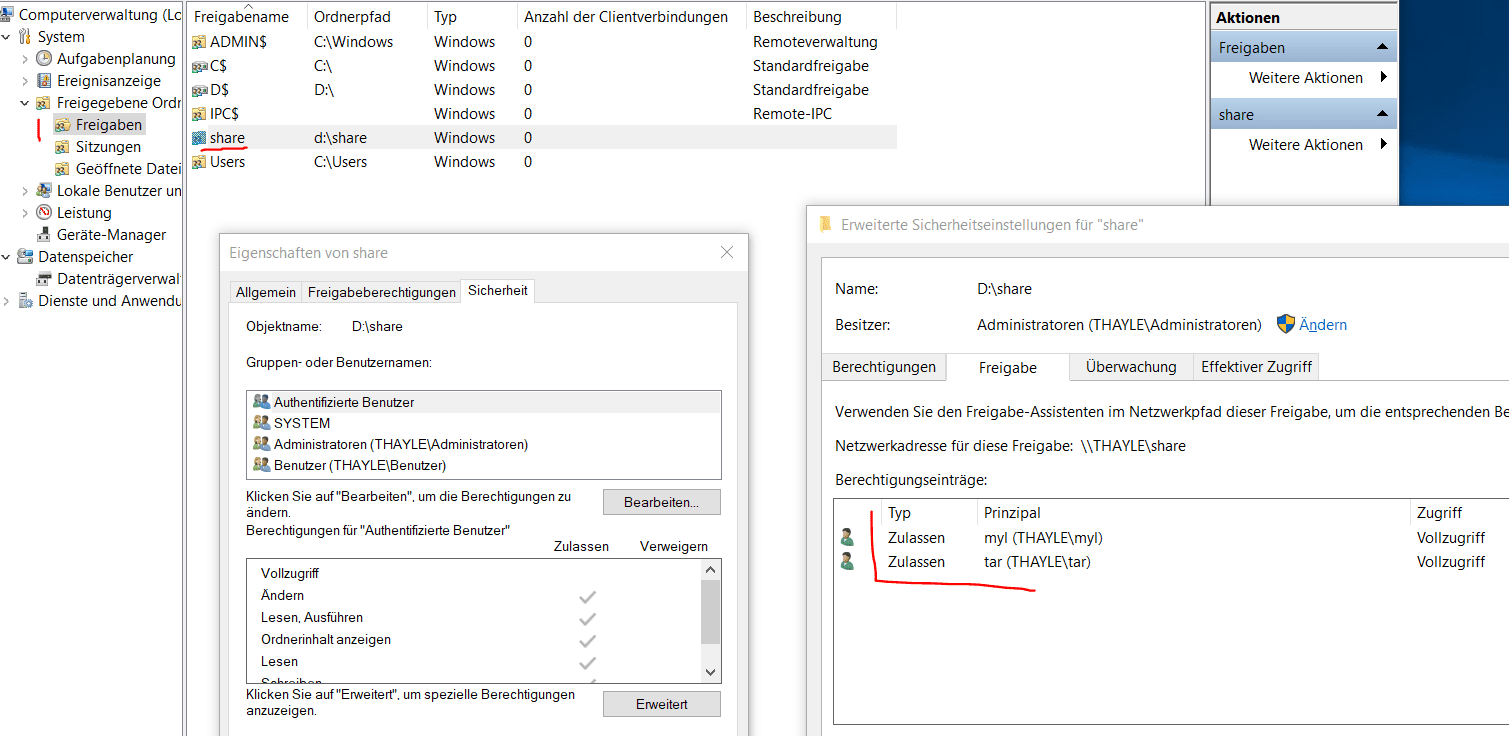The width and height of the screenshot is (1509, 736).
Task: Click the Leistung performance icon
Action: click(44, 212)
